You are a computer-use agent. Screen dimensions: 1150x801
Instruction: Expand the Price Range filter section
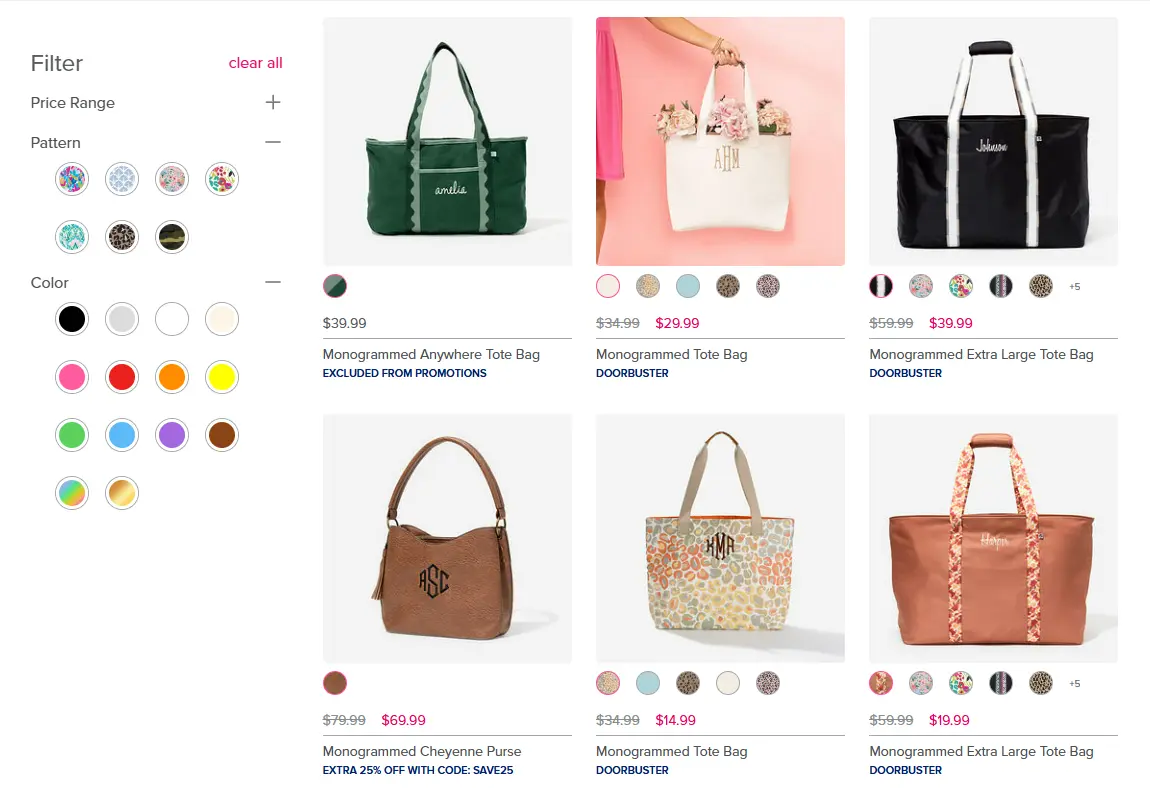pos(272,102)
